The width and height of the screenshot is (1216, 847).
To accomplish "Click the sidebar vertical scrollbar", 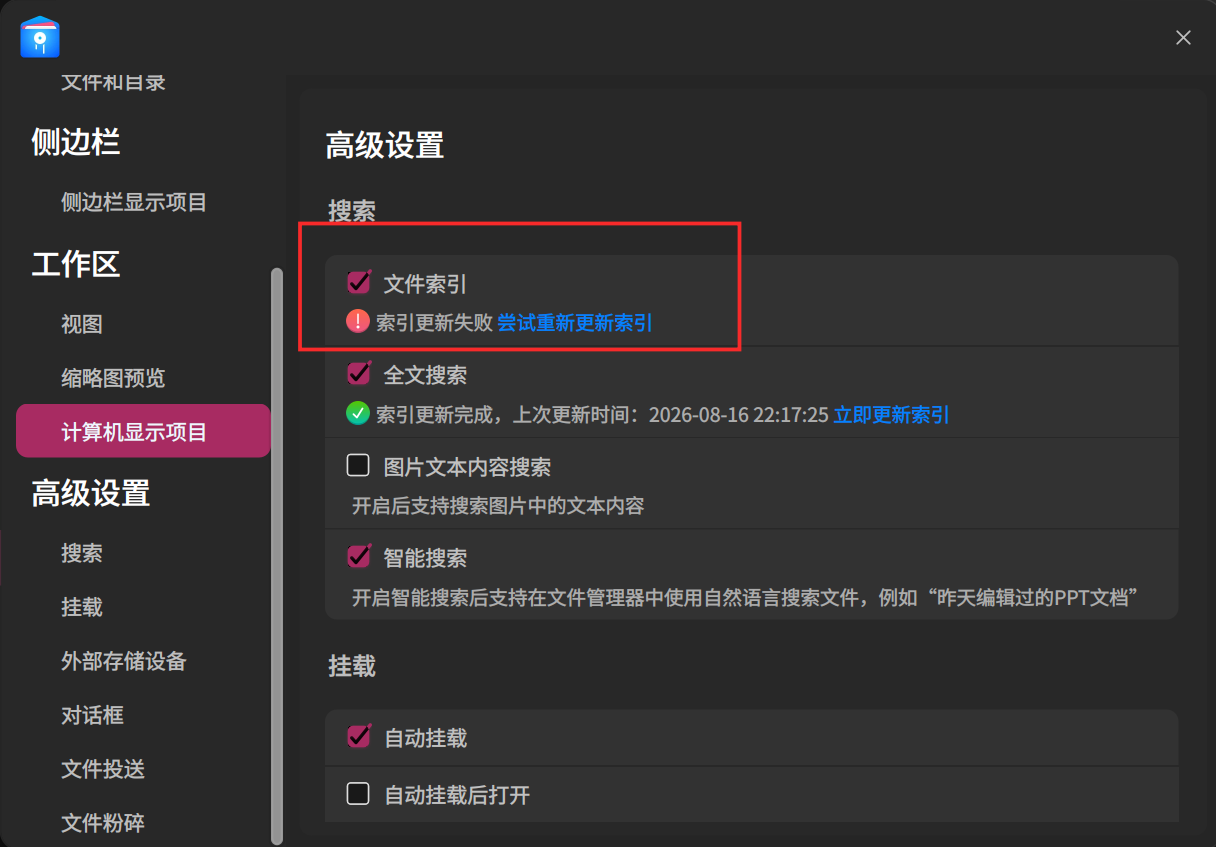I will pos(277,555).
